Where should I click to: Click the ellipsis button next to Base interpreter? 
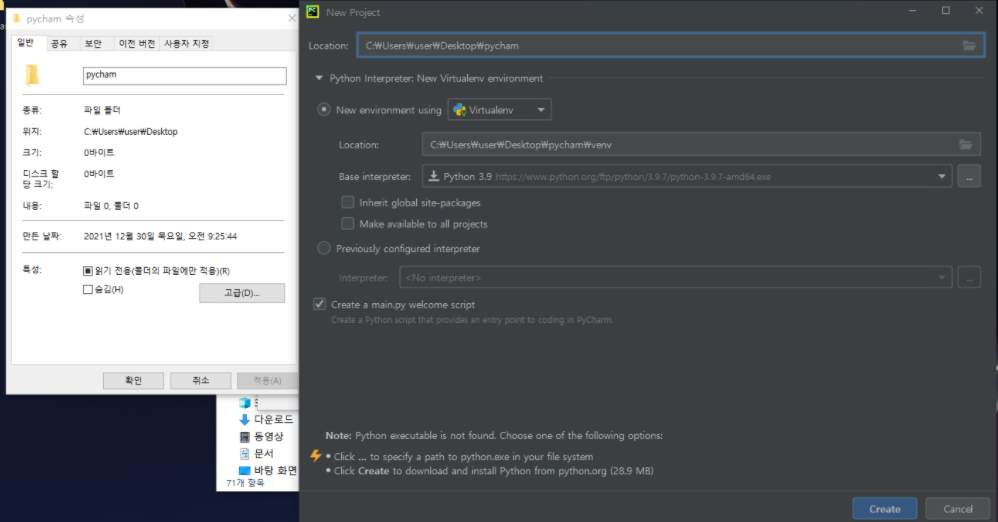[x=969, y=176]
